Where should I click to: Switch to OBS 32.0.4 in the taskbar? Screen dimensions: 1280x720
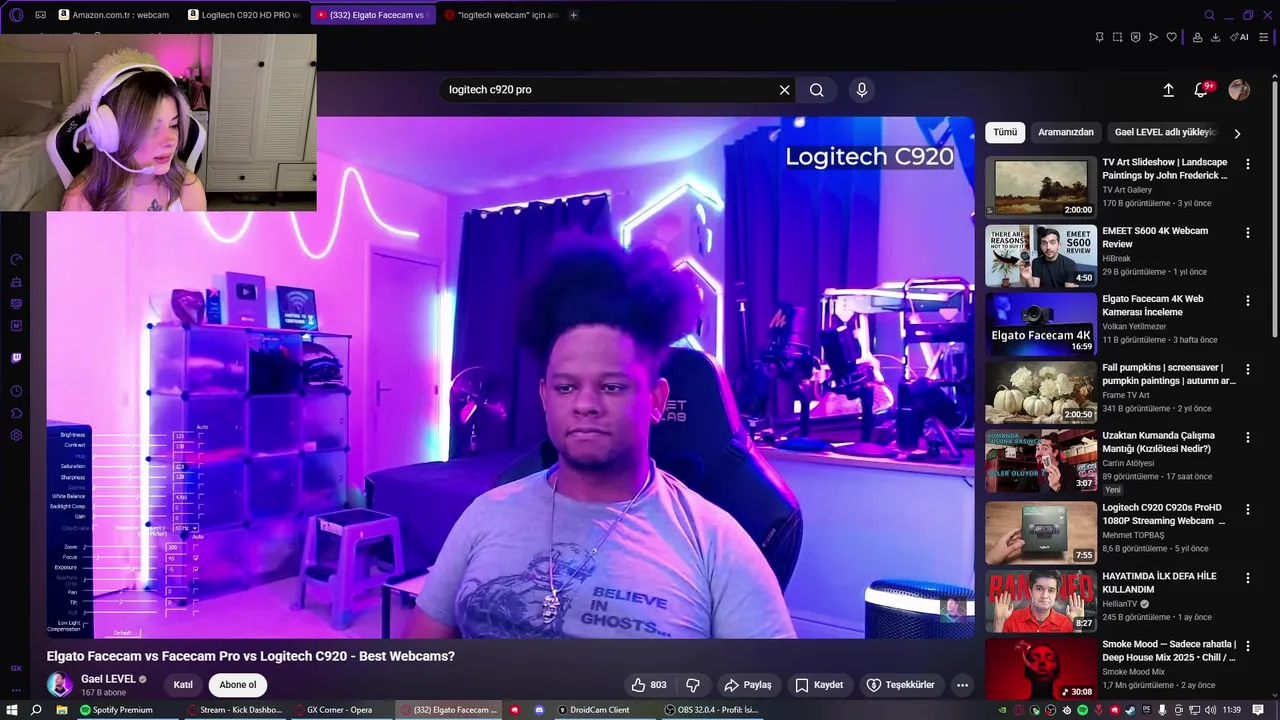713,710
